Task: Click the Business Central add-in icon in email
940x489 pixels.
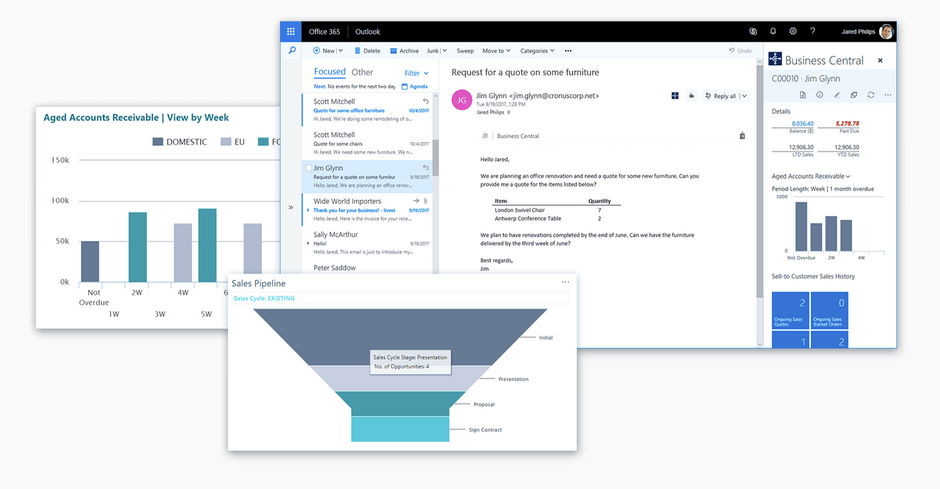Action: point(676,96)
